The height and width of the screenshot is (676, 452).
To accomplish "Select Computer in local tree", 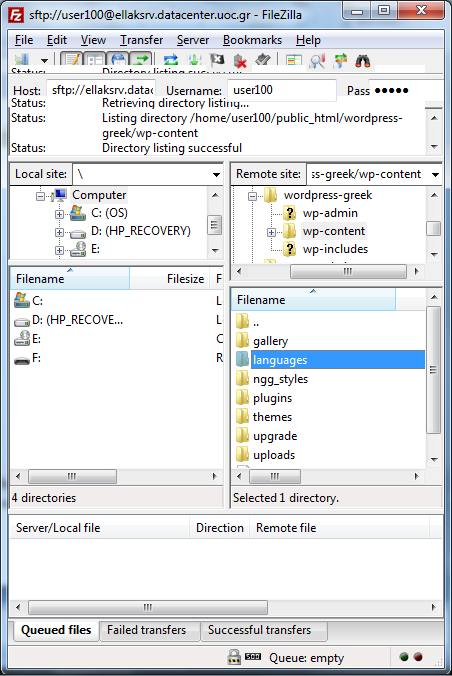I will pyautogui.click(x=99, y=195).
